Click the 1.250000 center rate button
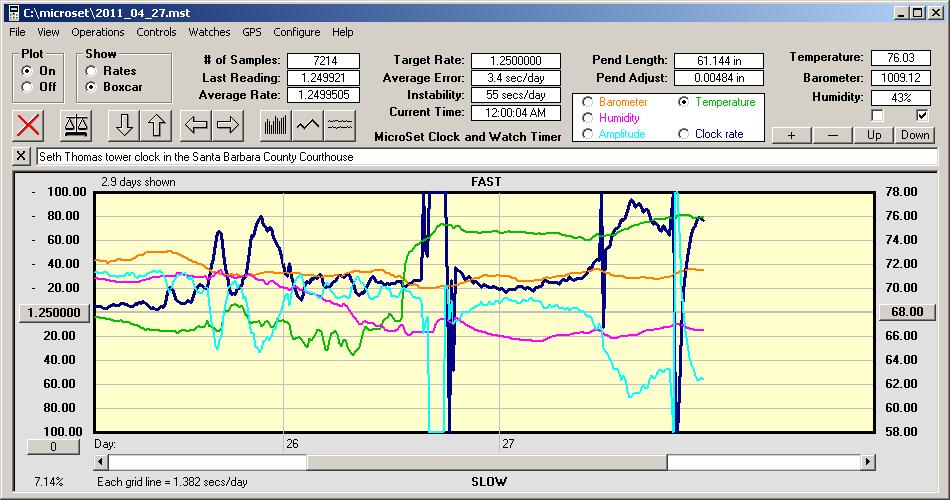The image size is (950, 500). (x=54, y=313)
